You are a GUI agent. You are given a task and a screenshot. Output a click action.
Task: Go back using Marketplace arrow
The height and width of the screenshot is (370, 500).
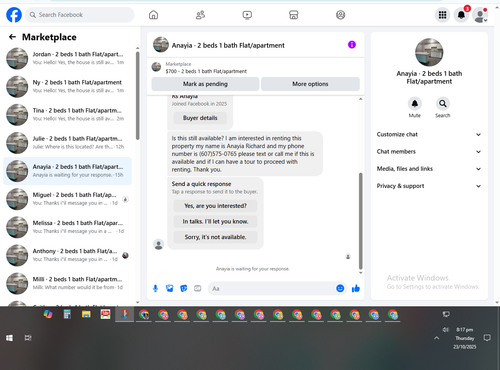tap(12, 37)
